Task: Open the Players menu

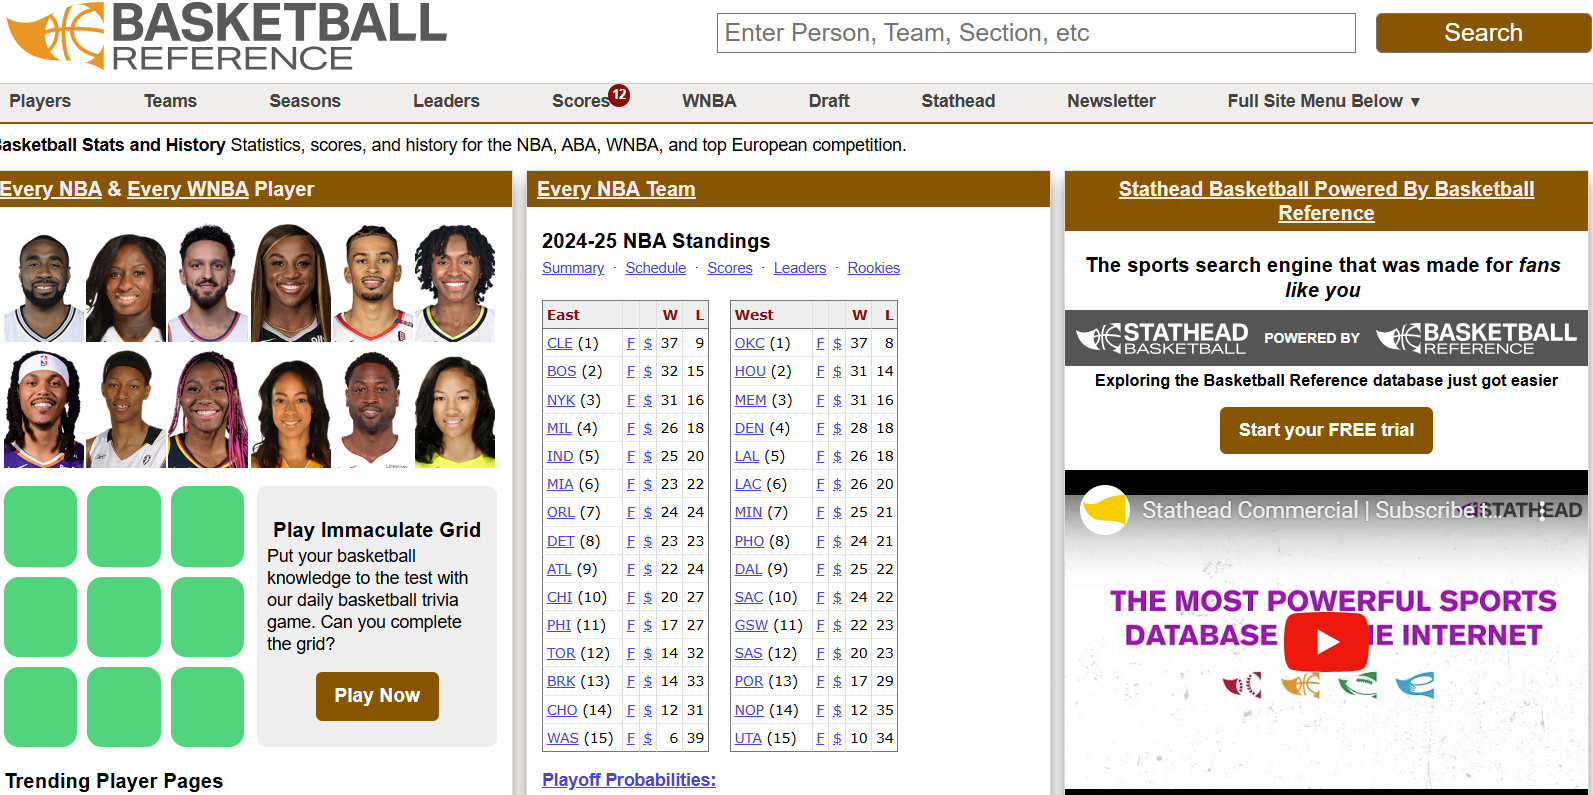Action: pyautogui.click(x=40, y=101)
